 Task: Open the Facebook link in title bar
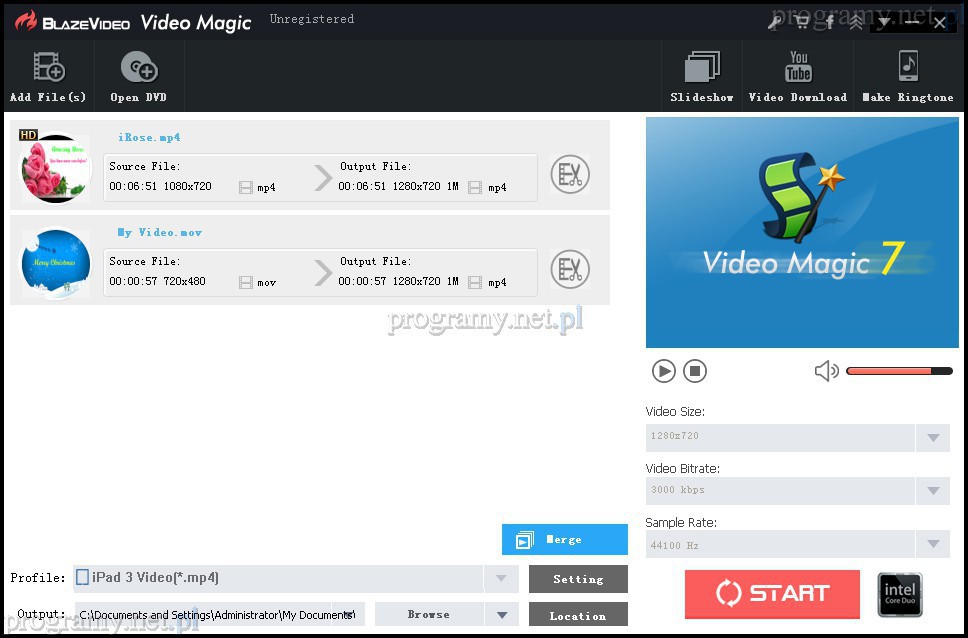829,22
